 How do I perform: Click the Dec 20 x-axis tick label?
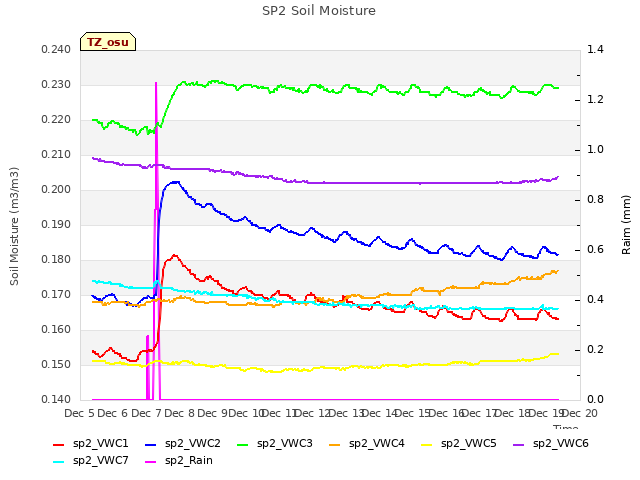pos(580,413)
